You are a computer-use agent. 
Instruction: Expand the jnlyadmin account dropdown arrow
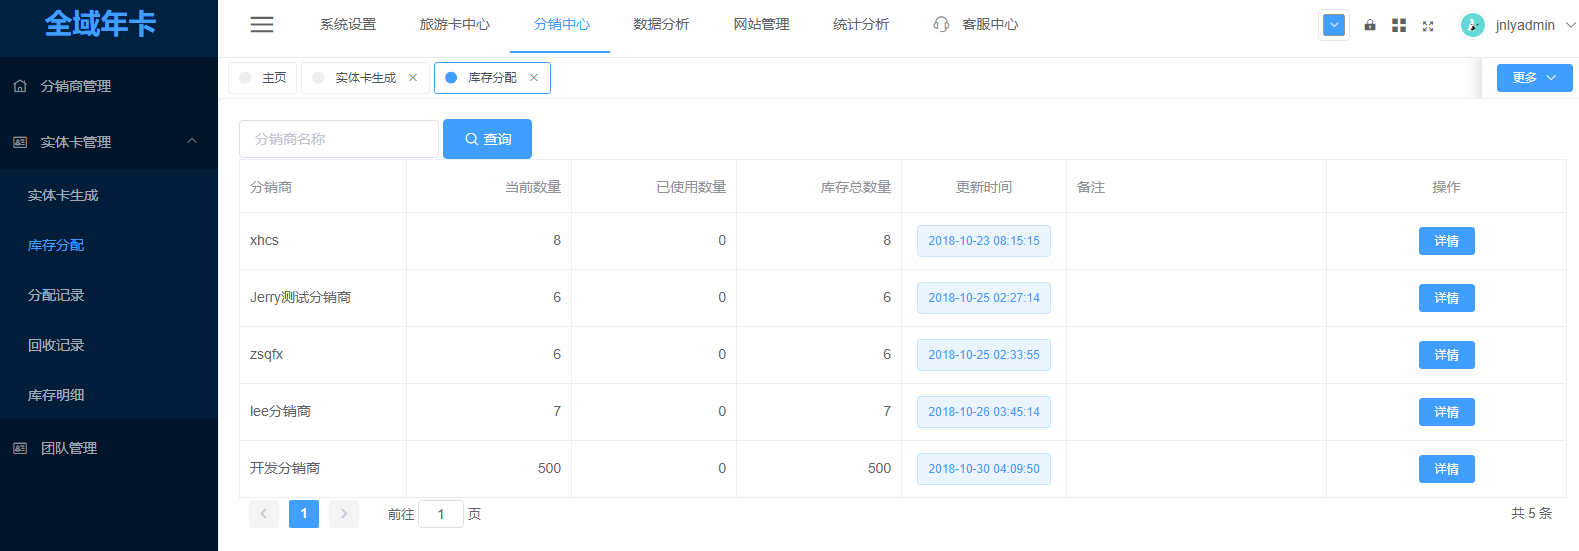pyautogui.click(x=1570, y=25)
